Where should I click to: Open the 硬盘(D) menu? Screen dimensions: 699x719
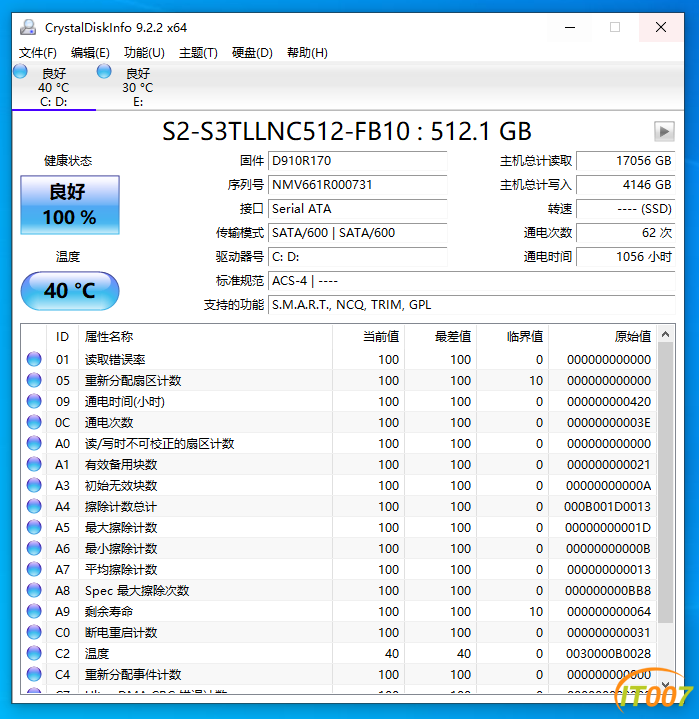pyautogui.click(x=252, y=53)
